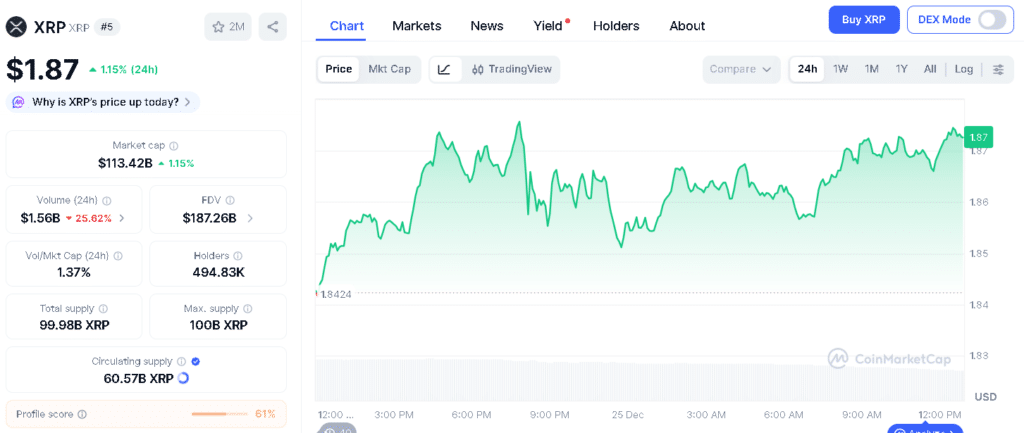The image size is (1024, 433).
Task: Open chart settings sliders icon
Action: pos(999,69)
